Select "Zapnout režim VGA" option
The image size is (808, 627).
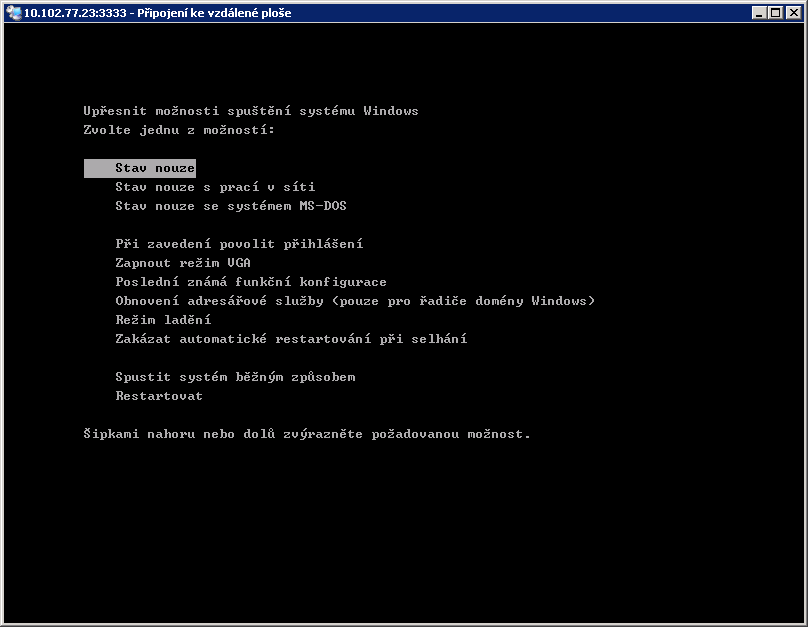pos(183,263)
